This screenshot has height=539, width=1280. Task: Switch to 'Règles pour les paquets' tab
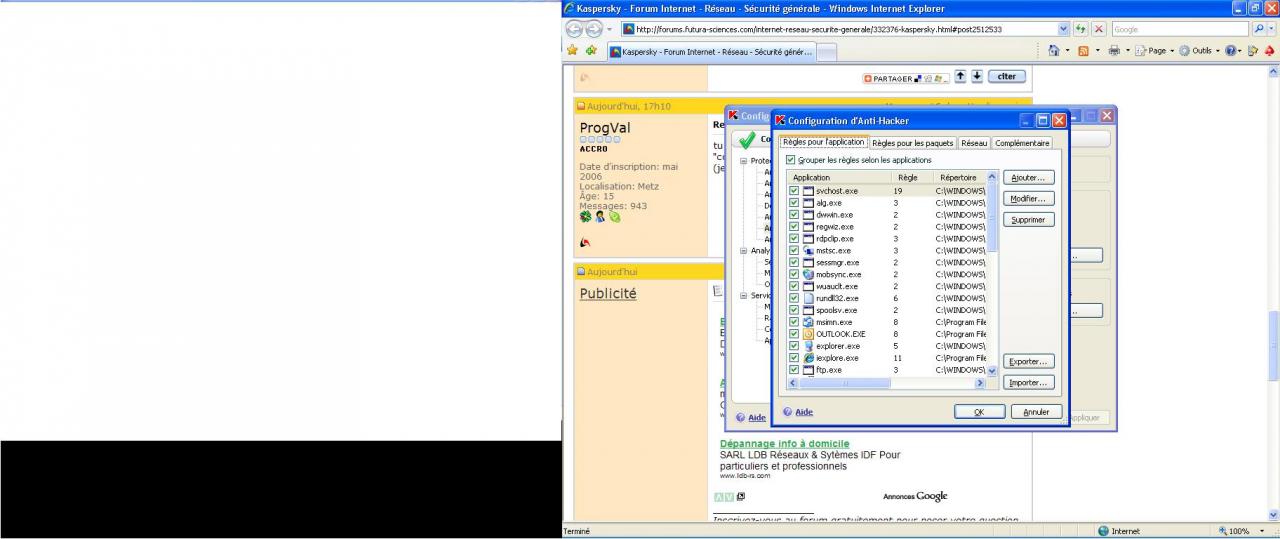point(912,143)
